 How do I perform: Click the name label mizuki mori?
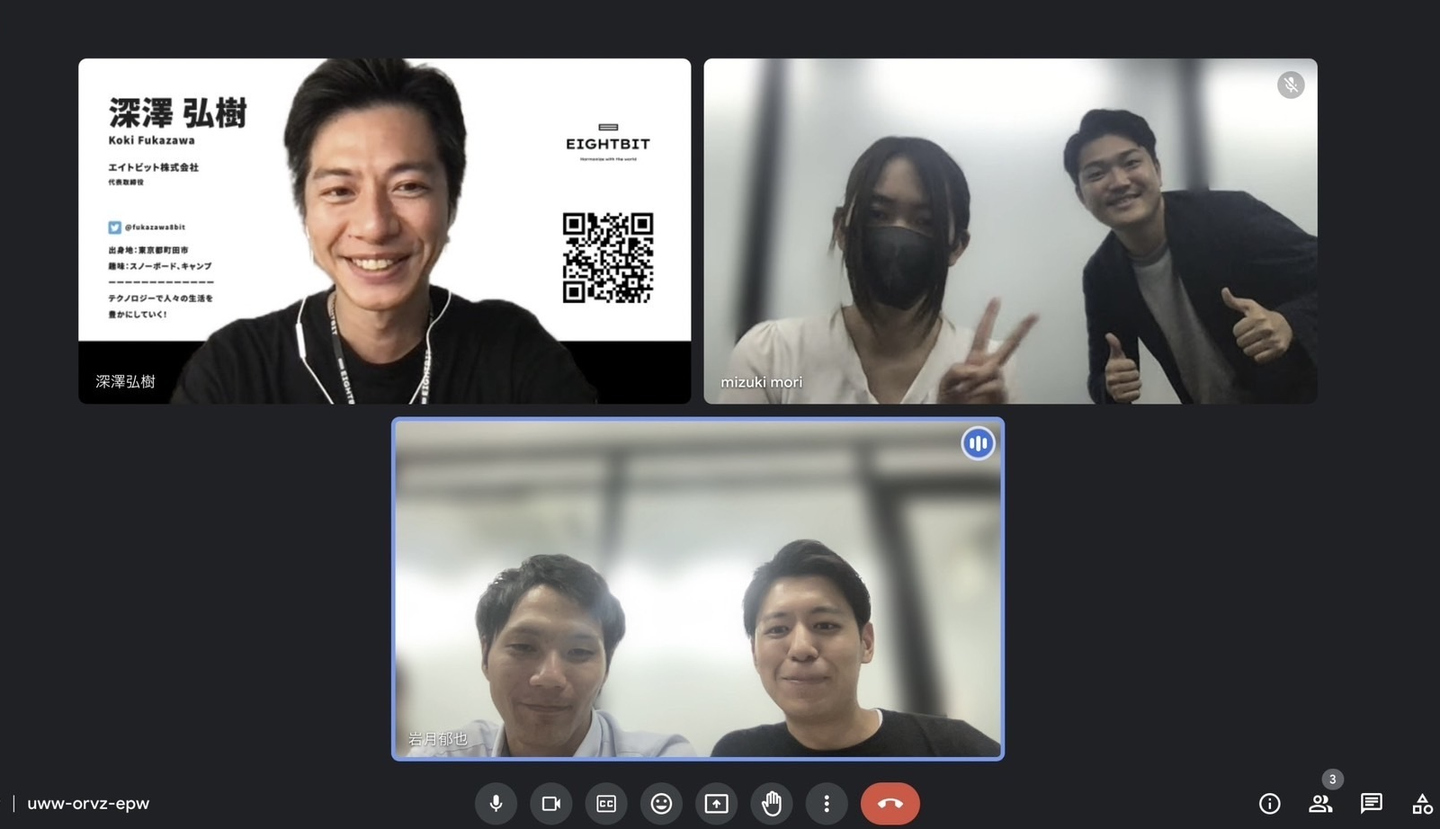761,382
